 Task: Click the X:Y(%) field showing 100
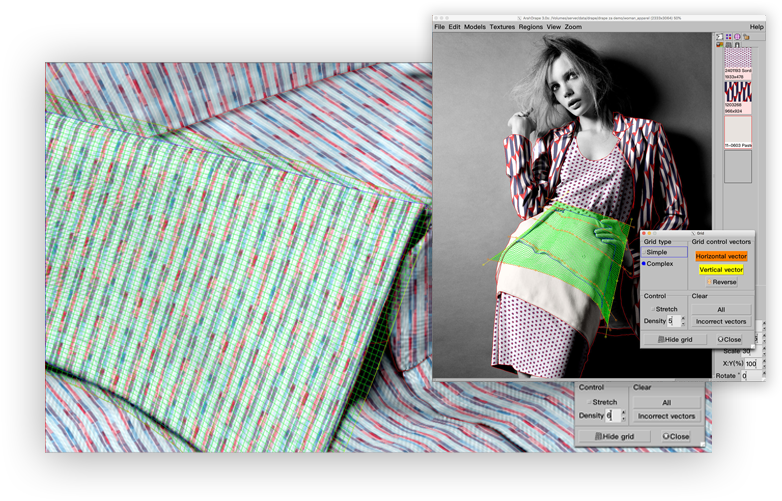tap(752, 363)
